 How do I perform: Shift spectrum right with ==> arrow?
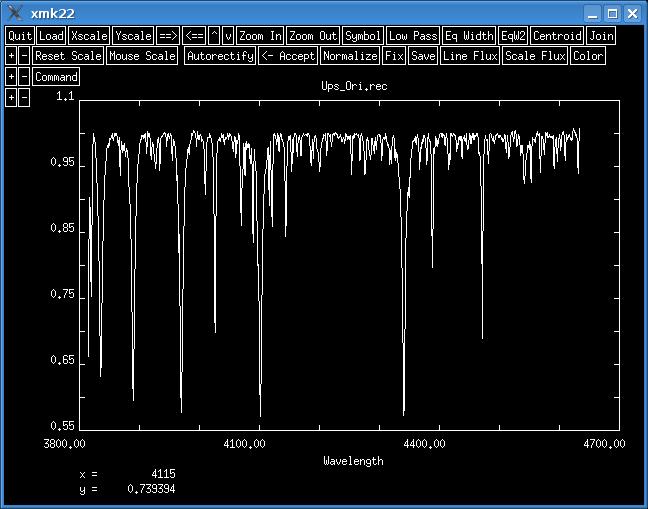tap(168, 36)
